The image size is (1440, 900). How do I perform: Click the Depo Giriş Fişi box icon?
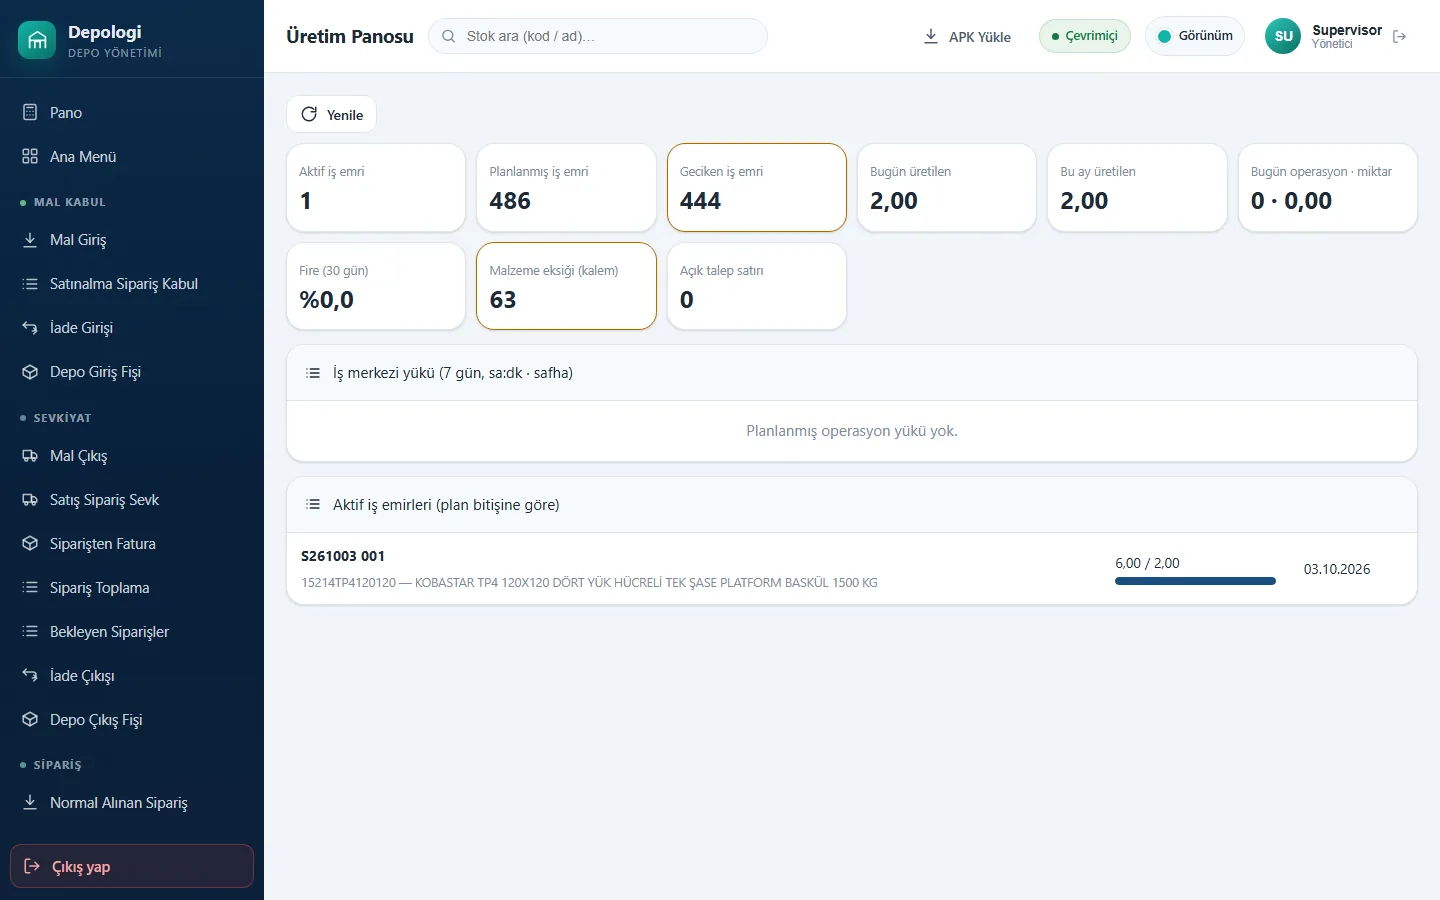click(x=30, y=371)
